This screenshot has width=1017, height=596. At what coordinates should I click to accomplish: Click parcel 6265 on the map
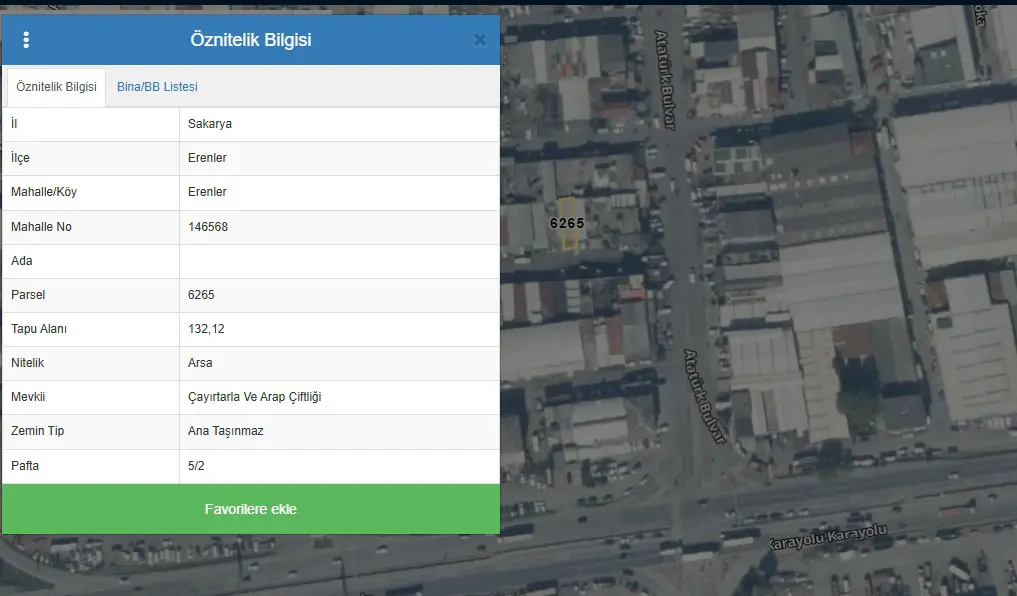[x=568, y=224]
